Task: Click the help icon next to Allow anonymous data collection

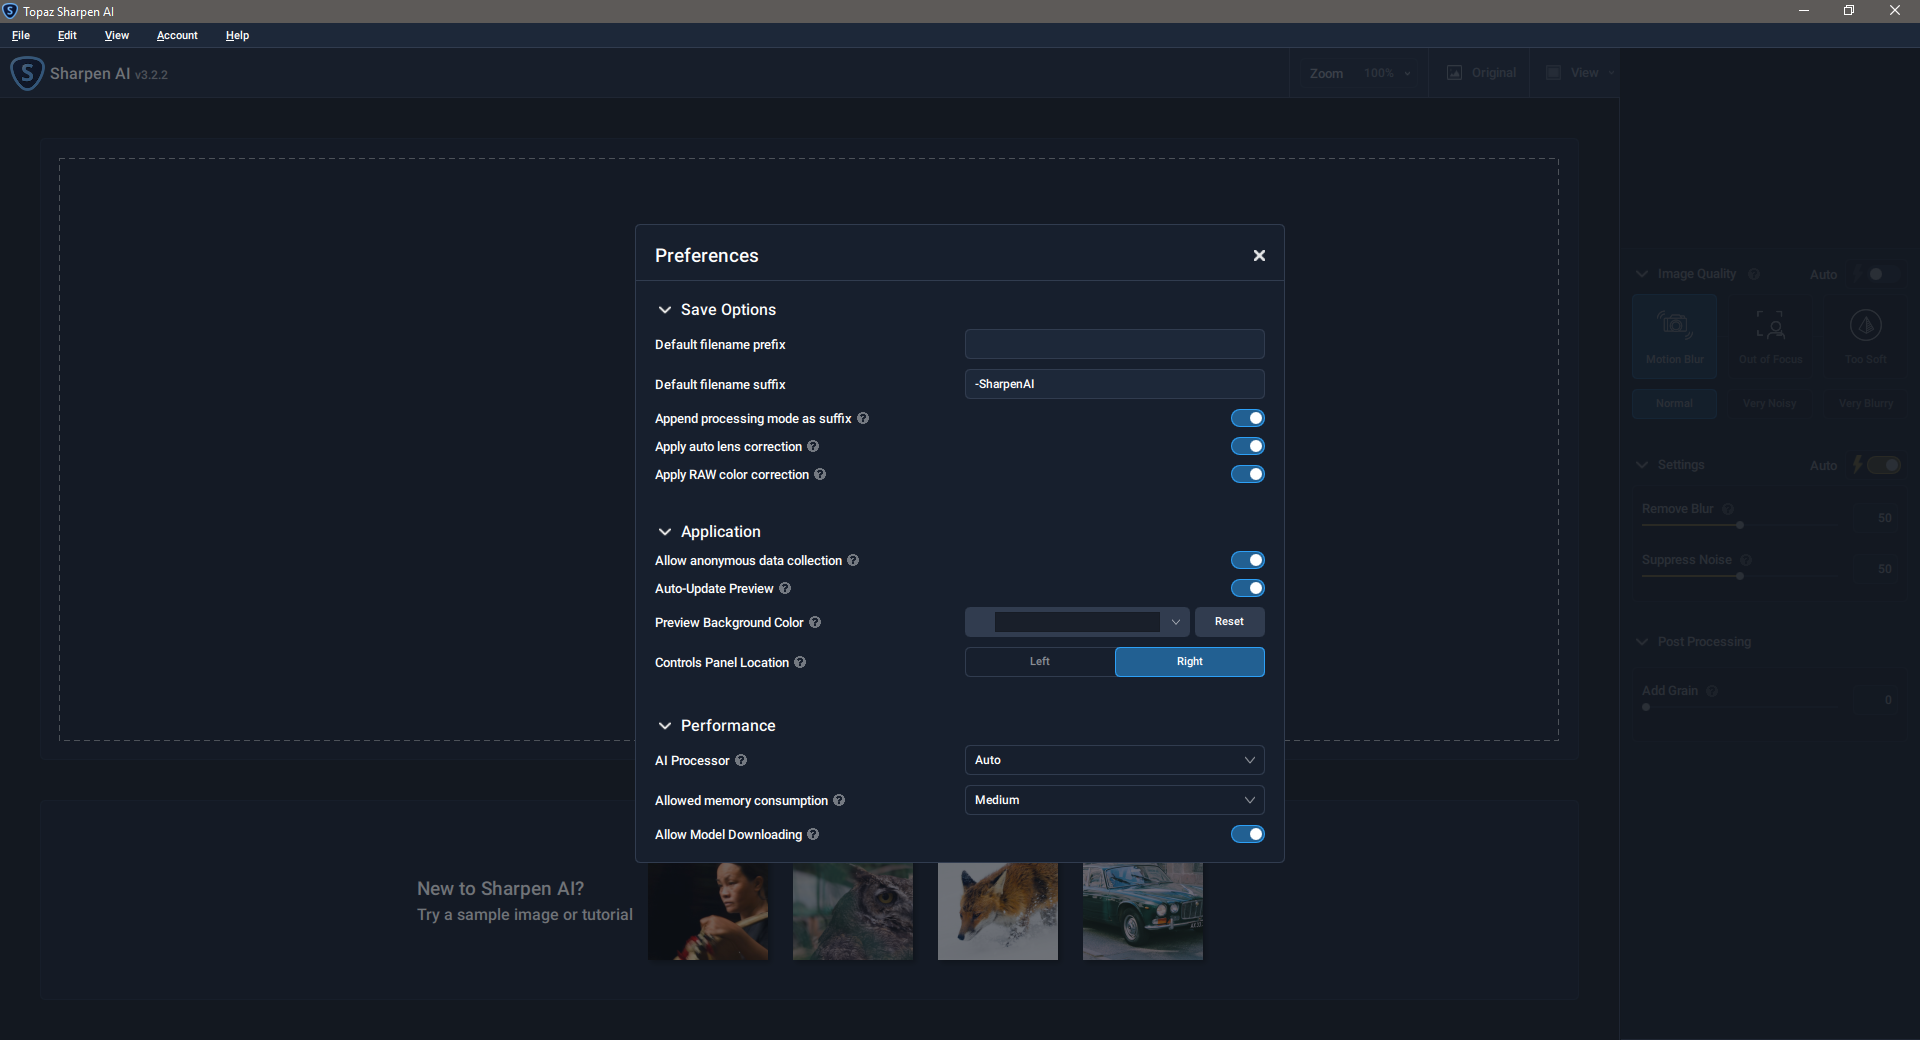Action: click(853, 560)
